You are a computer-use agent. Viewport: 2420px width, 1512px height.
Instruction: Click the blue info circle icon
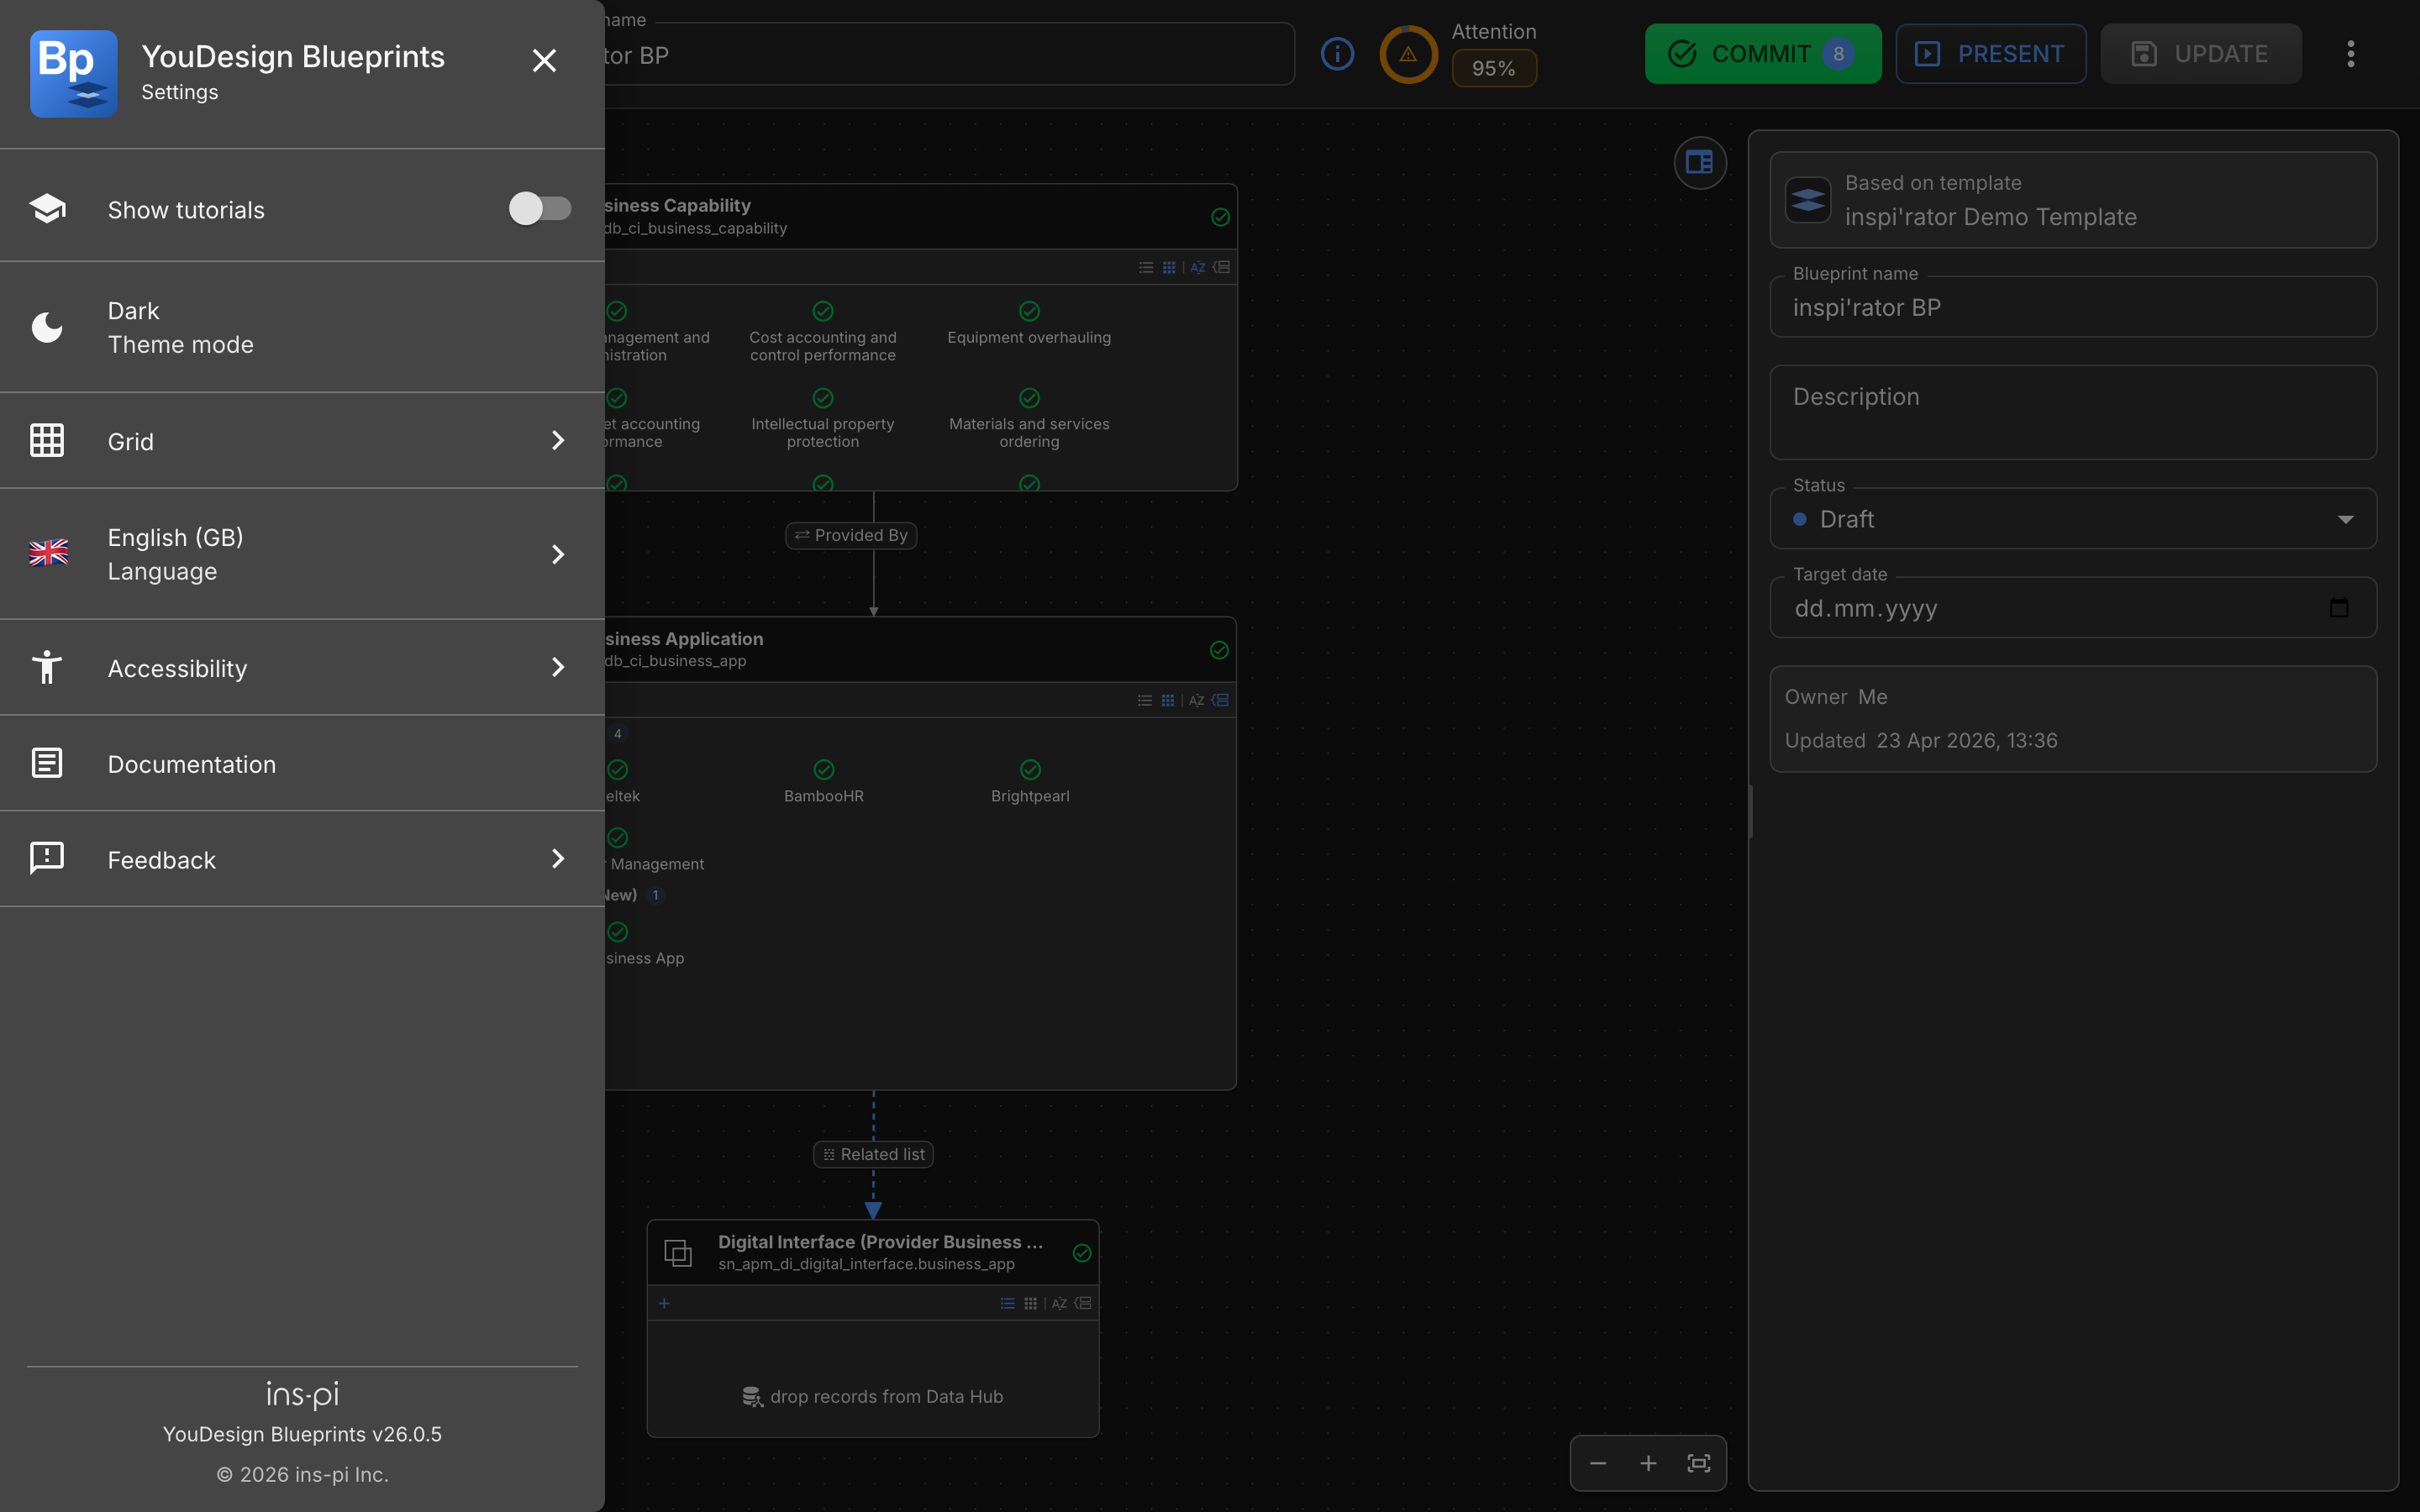pos(1337,54)
